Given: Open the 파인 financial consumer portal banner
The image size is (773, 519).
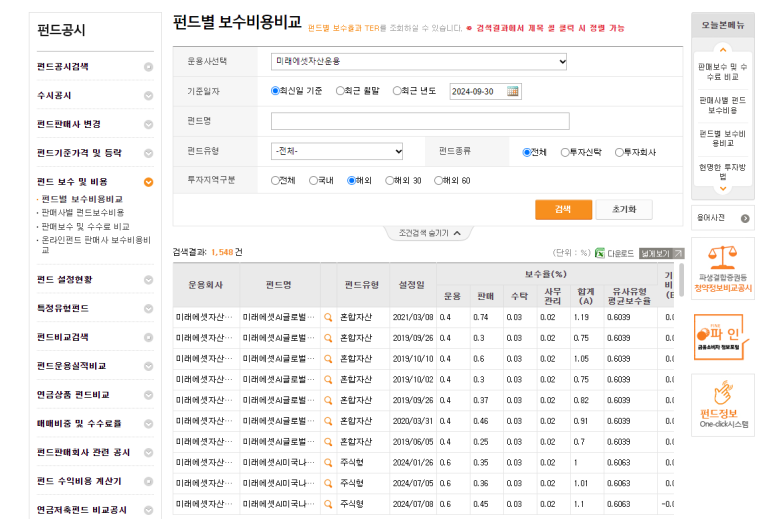Looking at the screenshot, I should coord(722,338).
